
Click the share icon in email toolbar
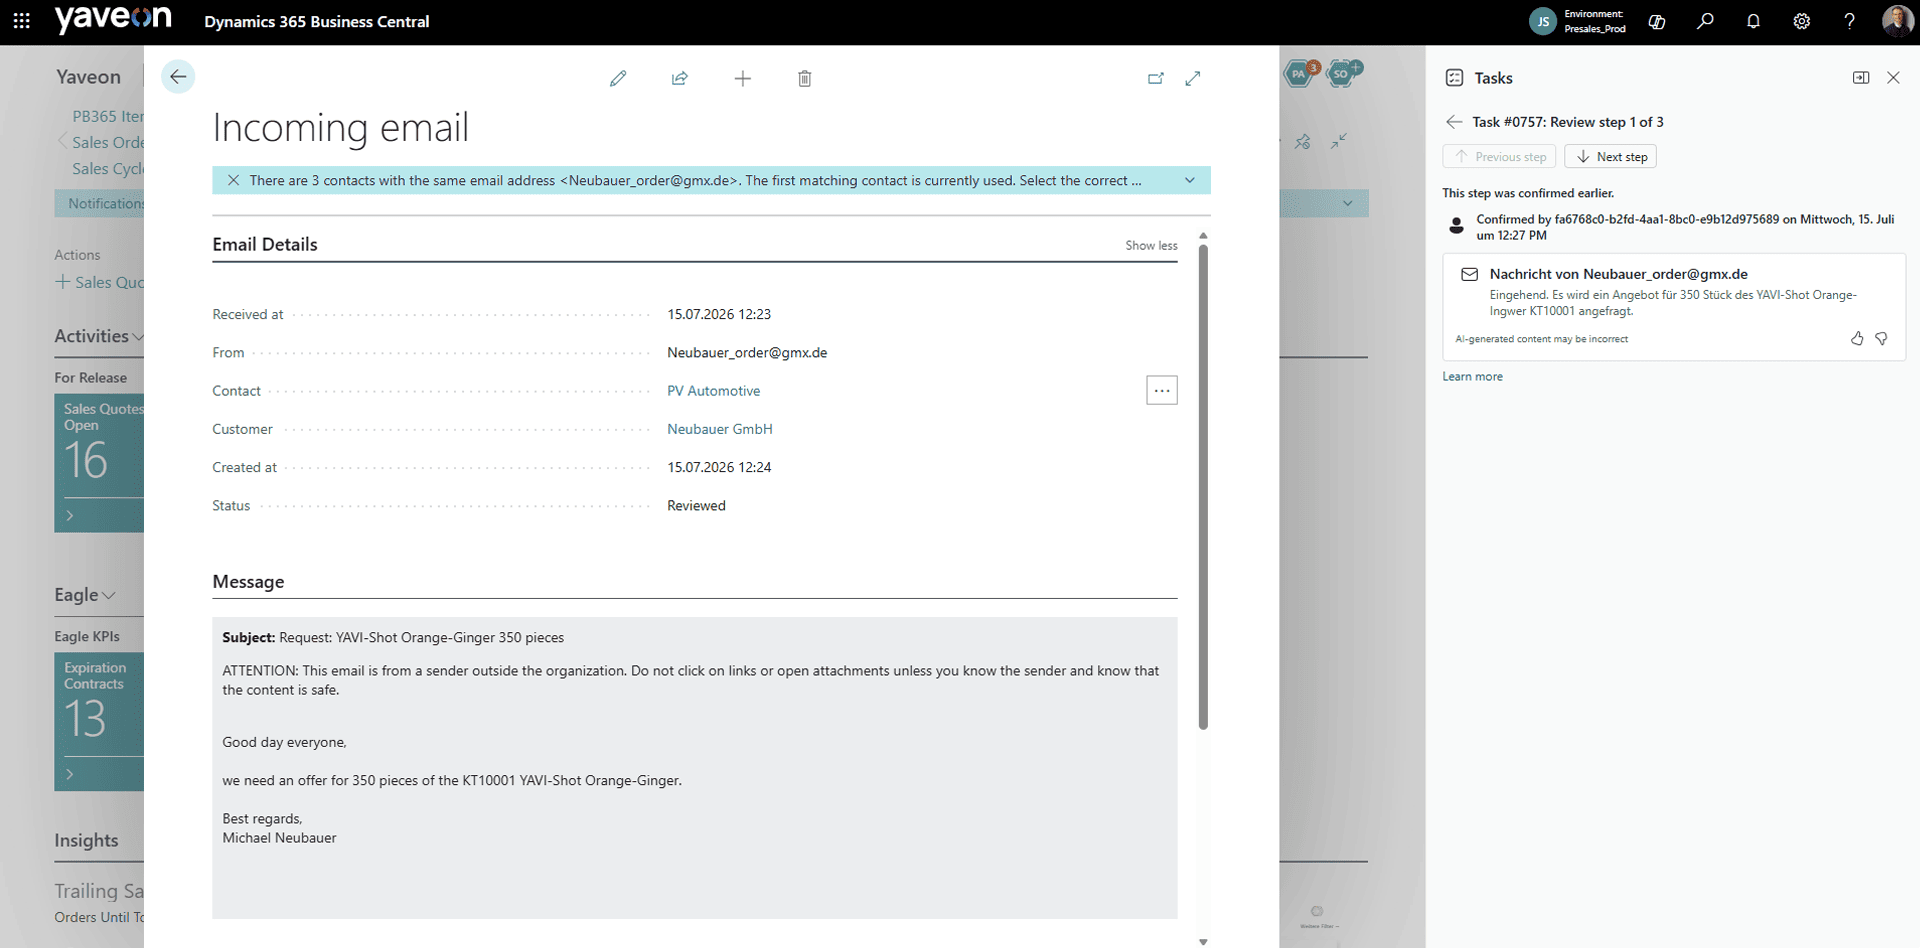click(x=680, y=78)
